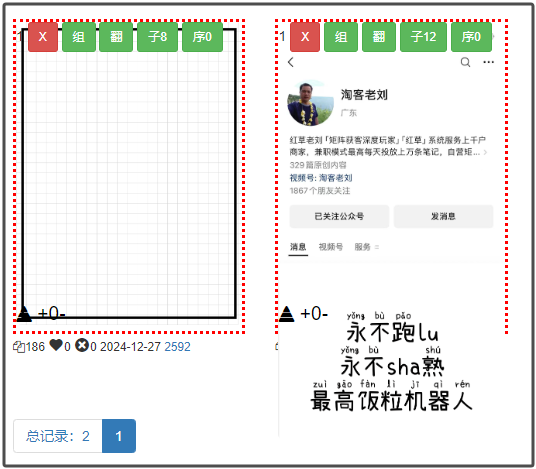Click the back arrow in the profile screenshot

pos(291,62)
